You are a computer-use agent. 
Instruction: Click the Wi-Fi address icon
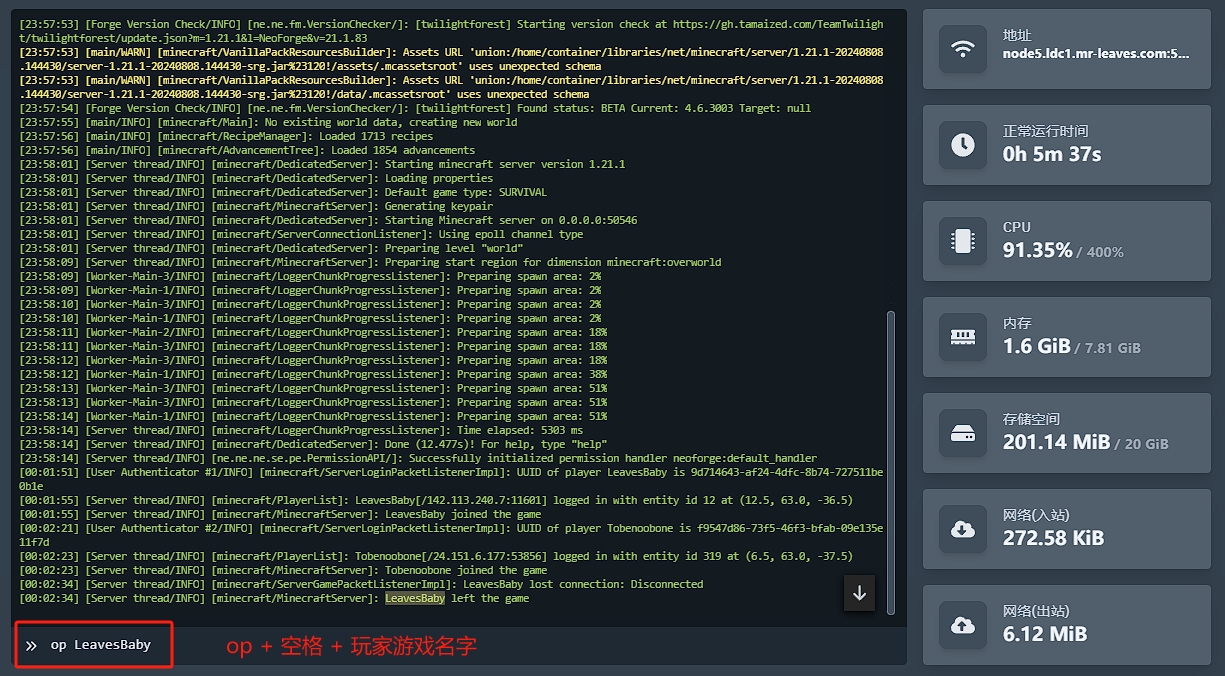[962, 49]
